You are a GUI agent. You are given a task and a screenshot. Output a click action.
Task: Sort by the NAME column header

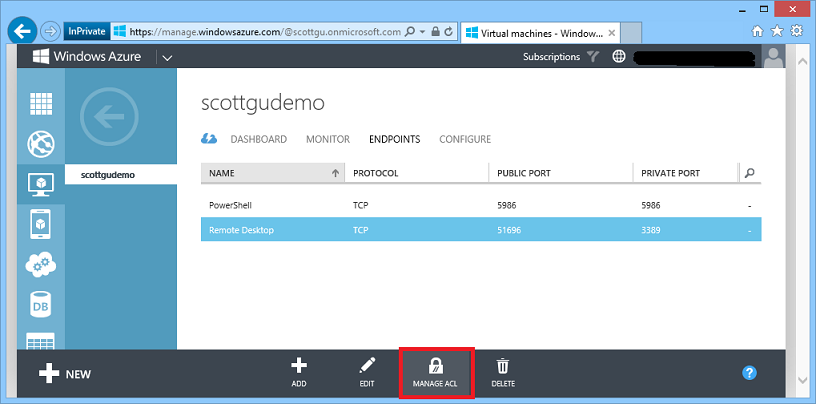273,173
